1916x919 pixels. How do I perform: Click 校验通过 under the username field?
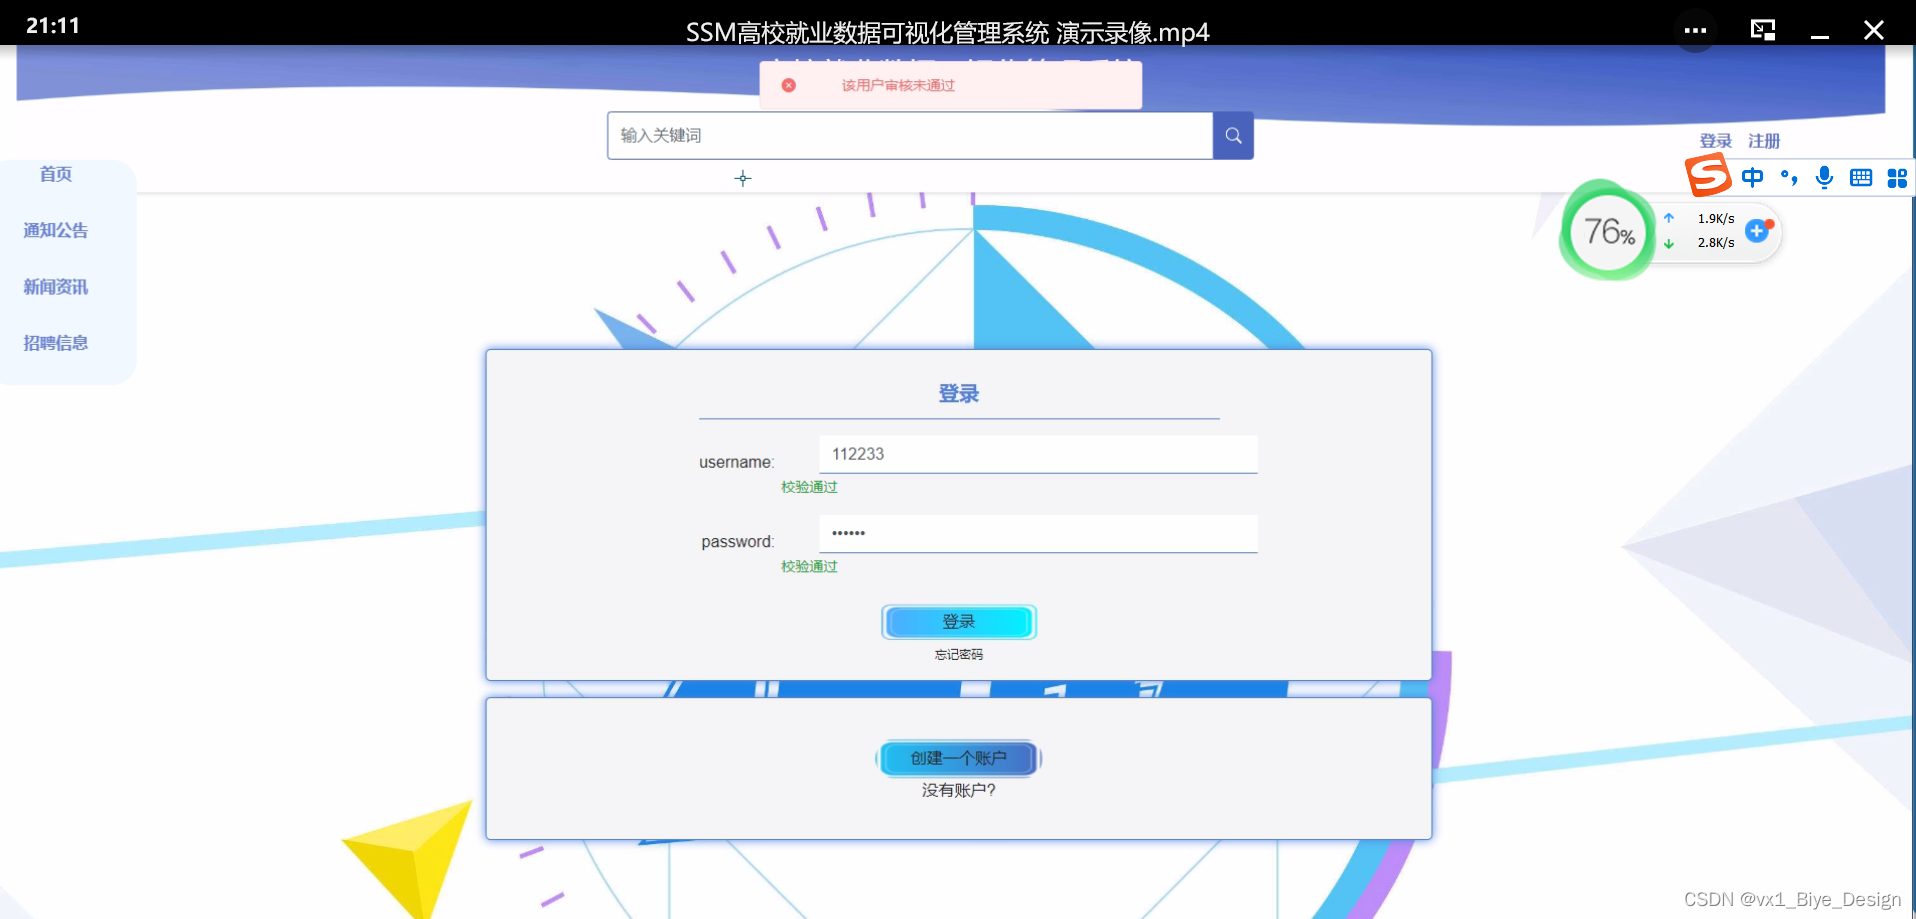(x=809, y=487)
